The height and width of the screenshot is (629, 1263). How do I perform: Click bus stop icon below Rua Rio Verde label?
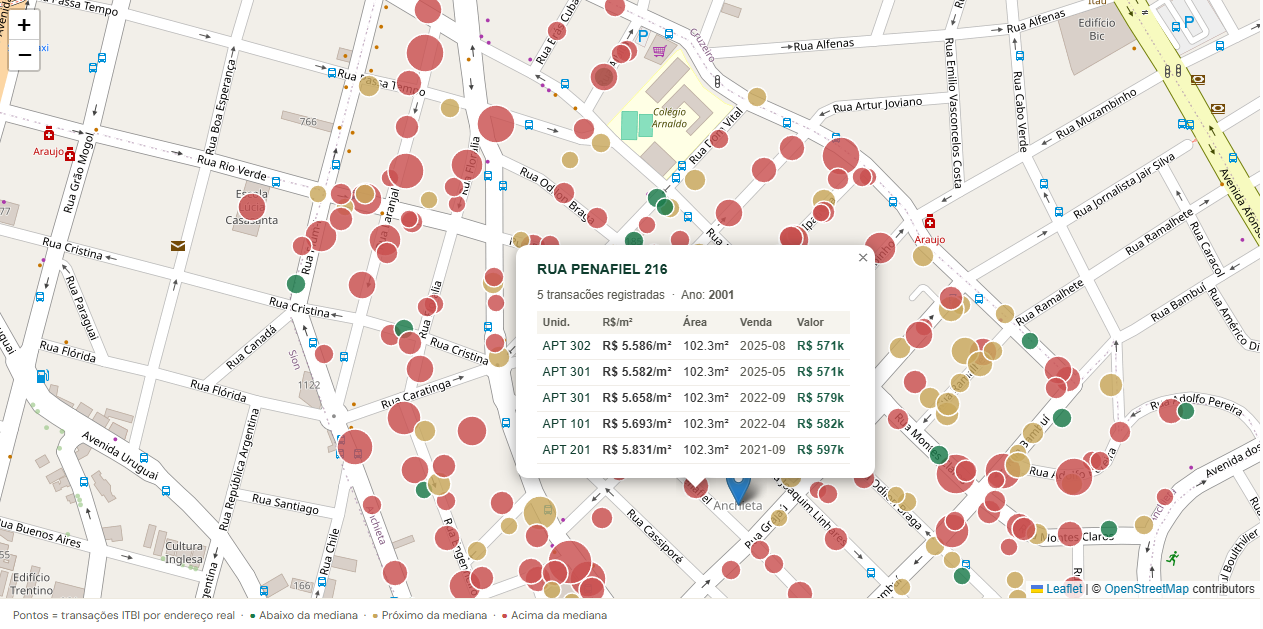[275, 182]
